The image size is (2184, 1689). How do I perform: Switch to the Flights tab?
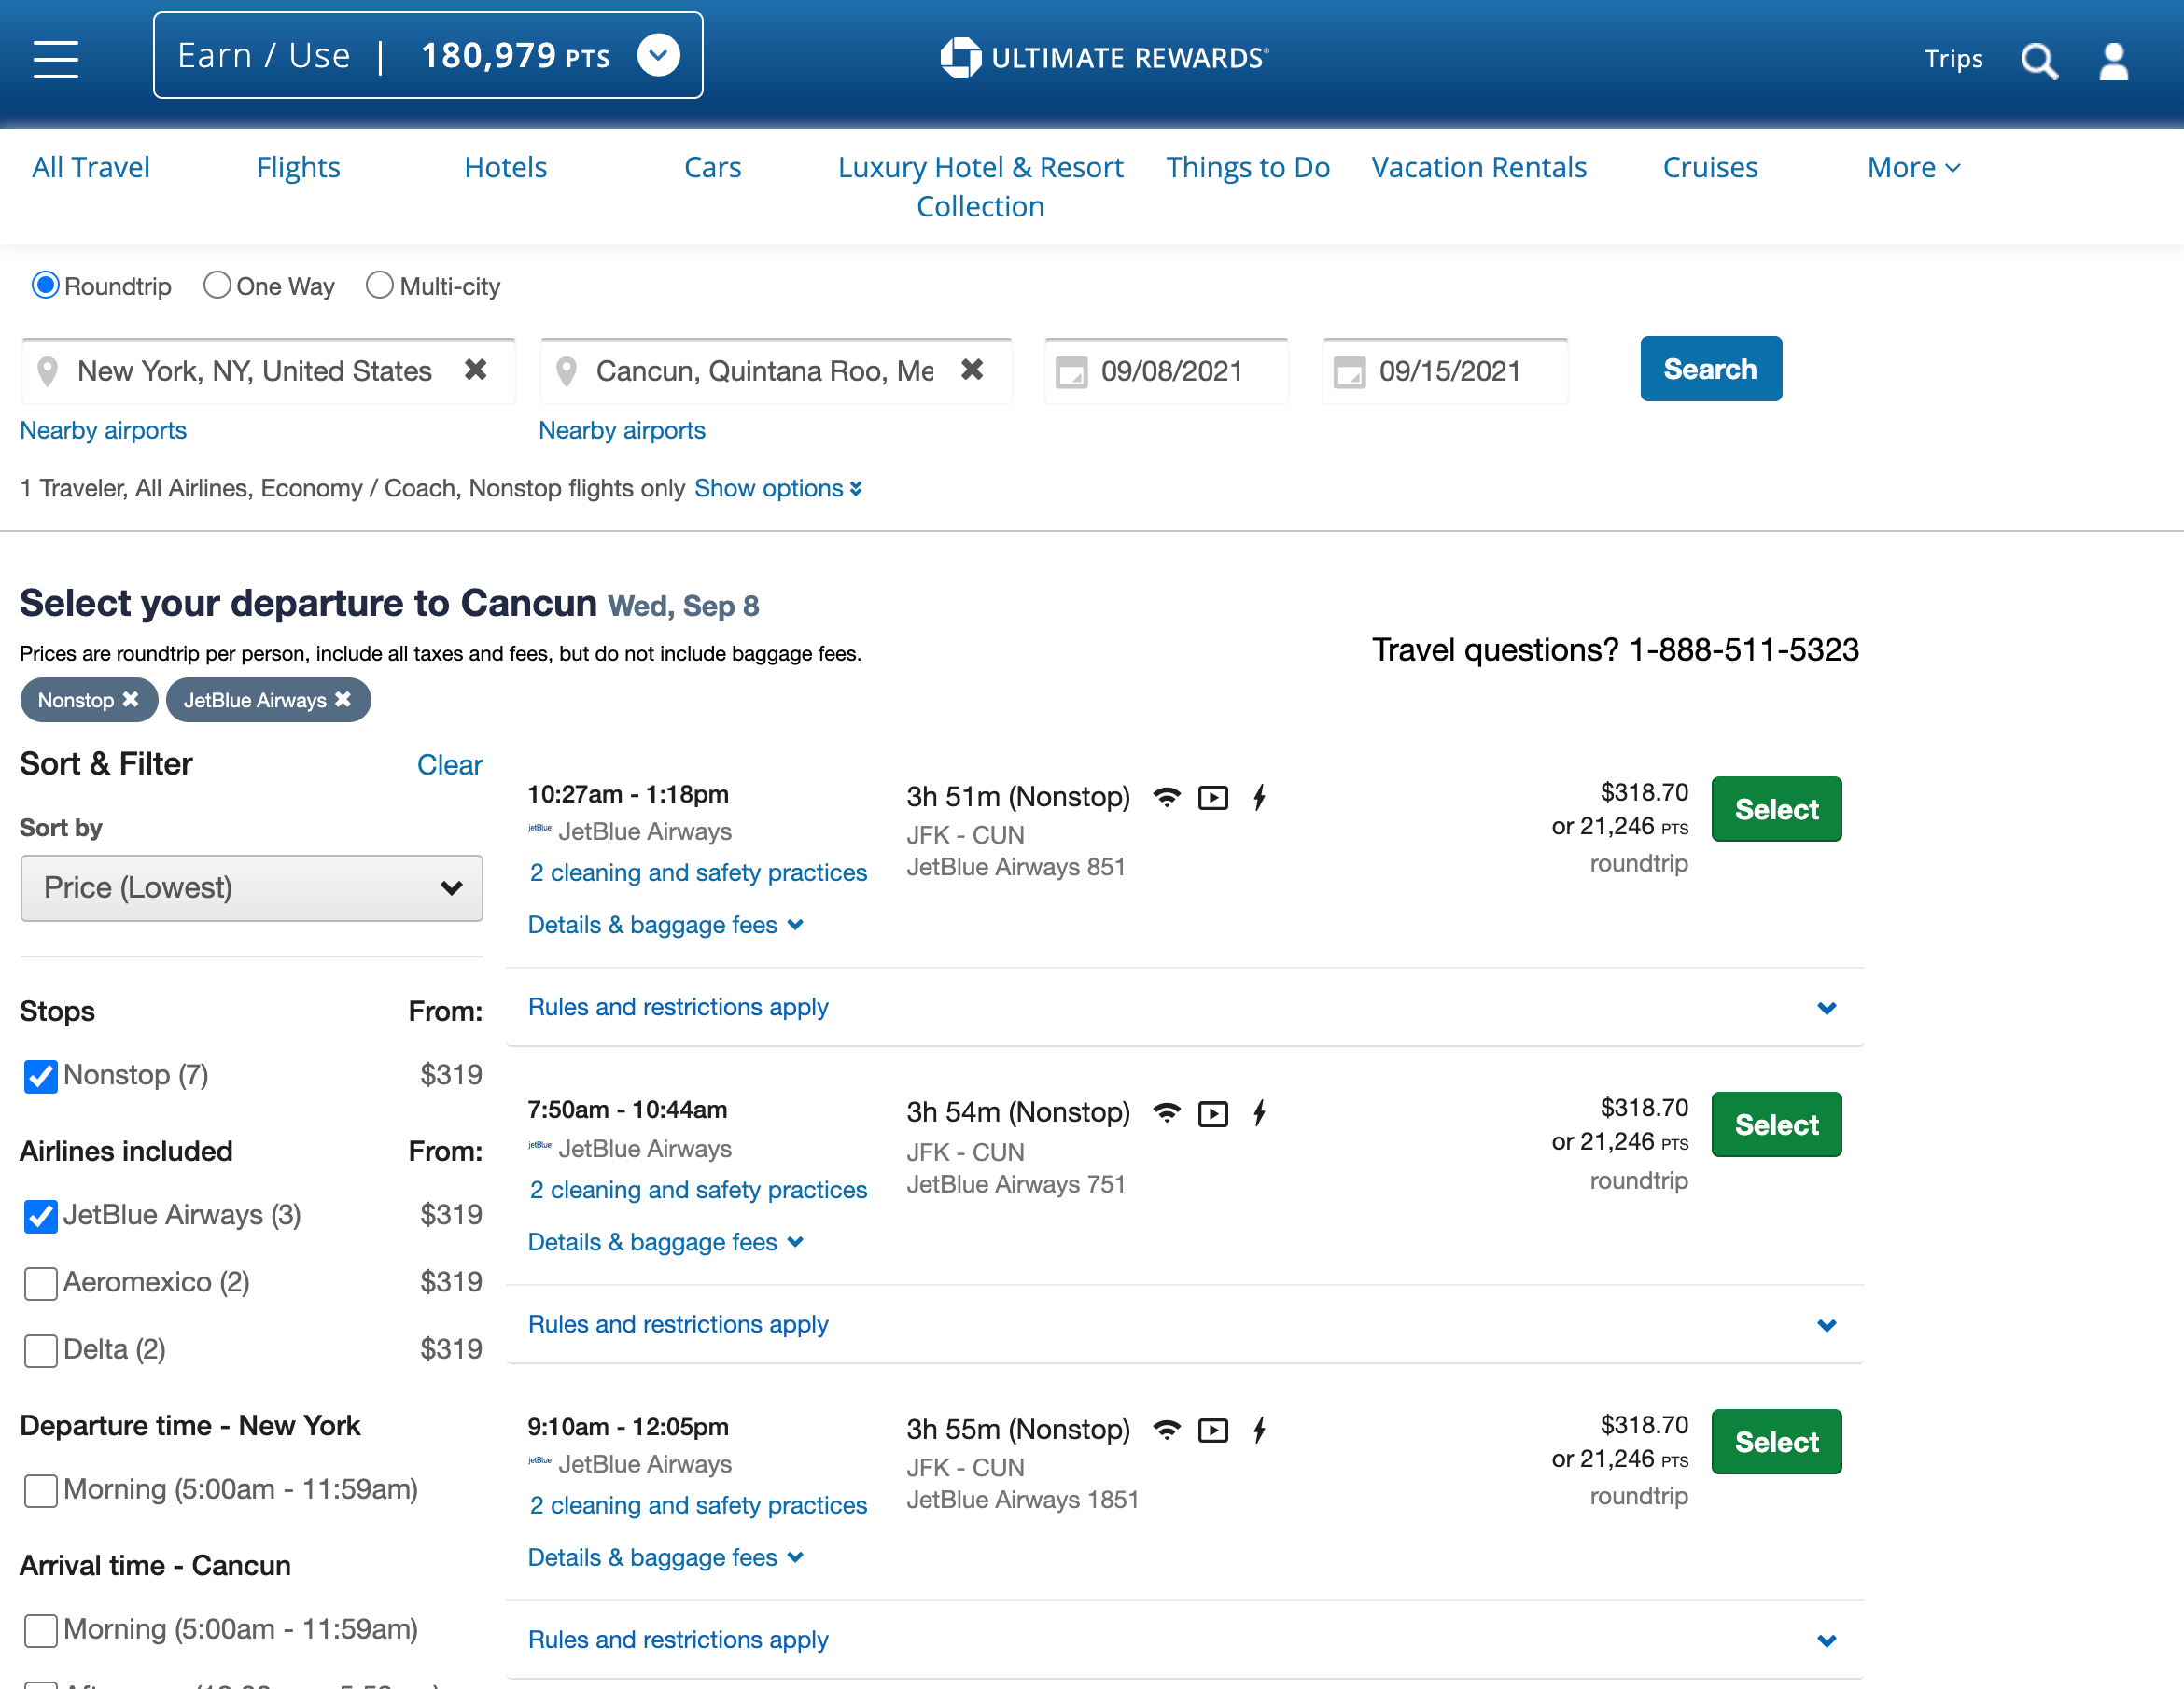298,167
